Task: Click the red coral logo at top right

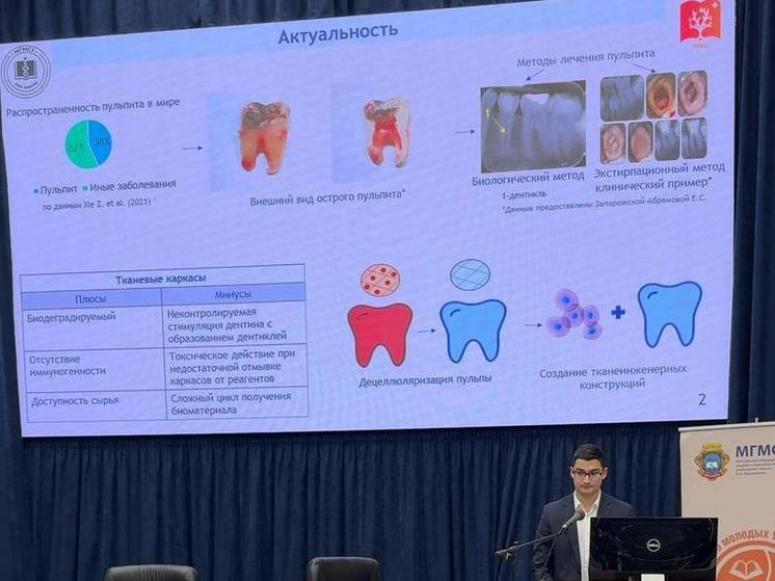Action: [x=701, y=22]
